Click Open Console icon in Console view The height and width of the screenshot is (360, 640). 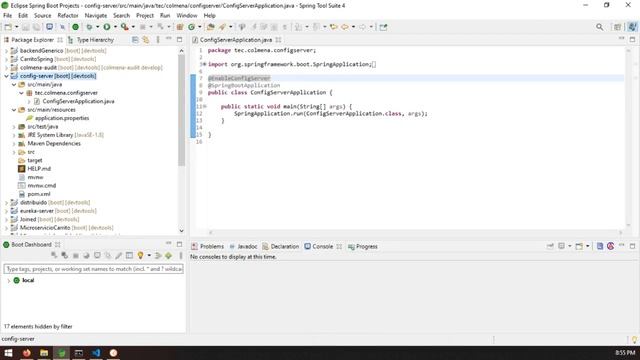[x=579, y=246]
